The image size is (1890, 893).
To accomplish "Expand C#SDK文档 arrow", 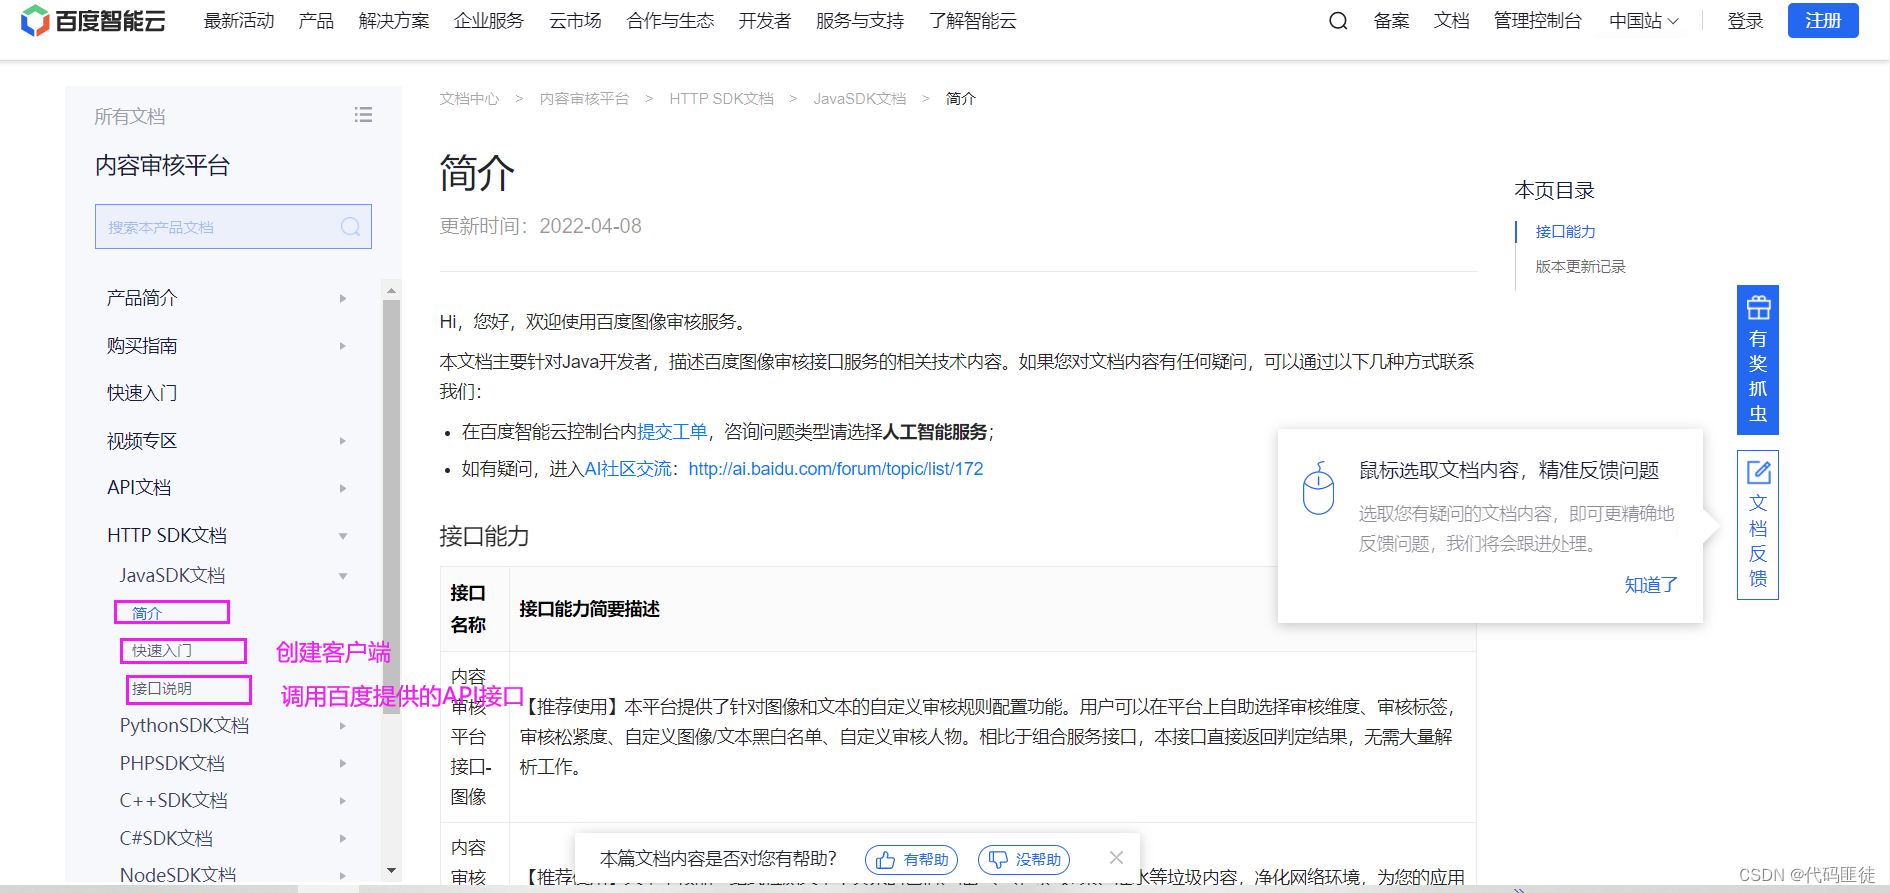I will pos(343,839).
